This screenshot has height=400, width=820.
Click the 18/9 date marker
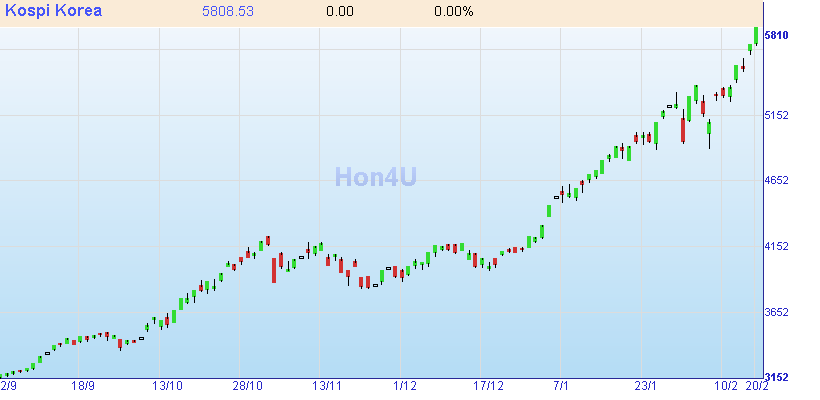83,386
